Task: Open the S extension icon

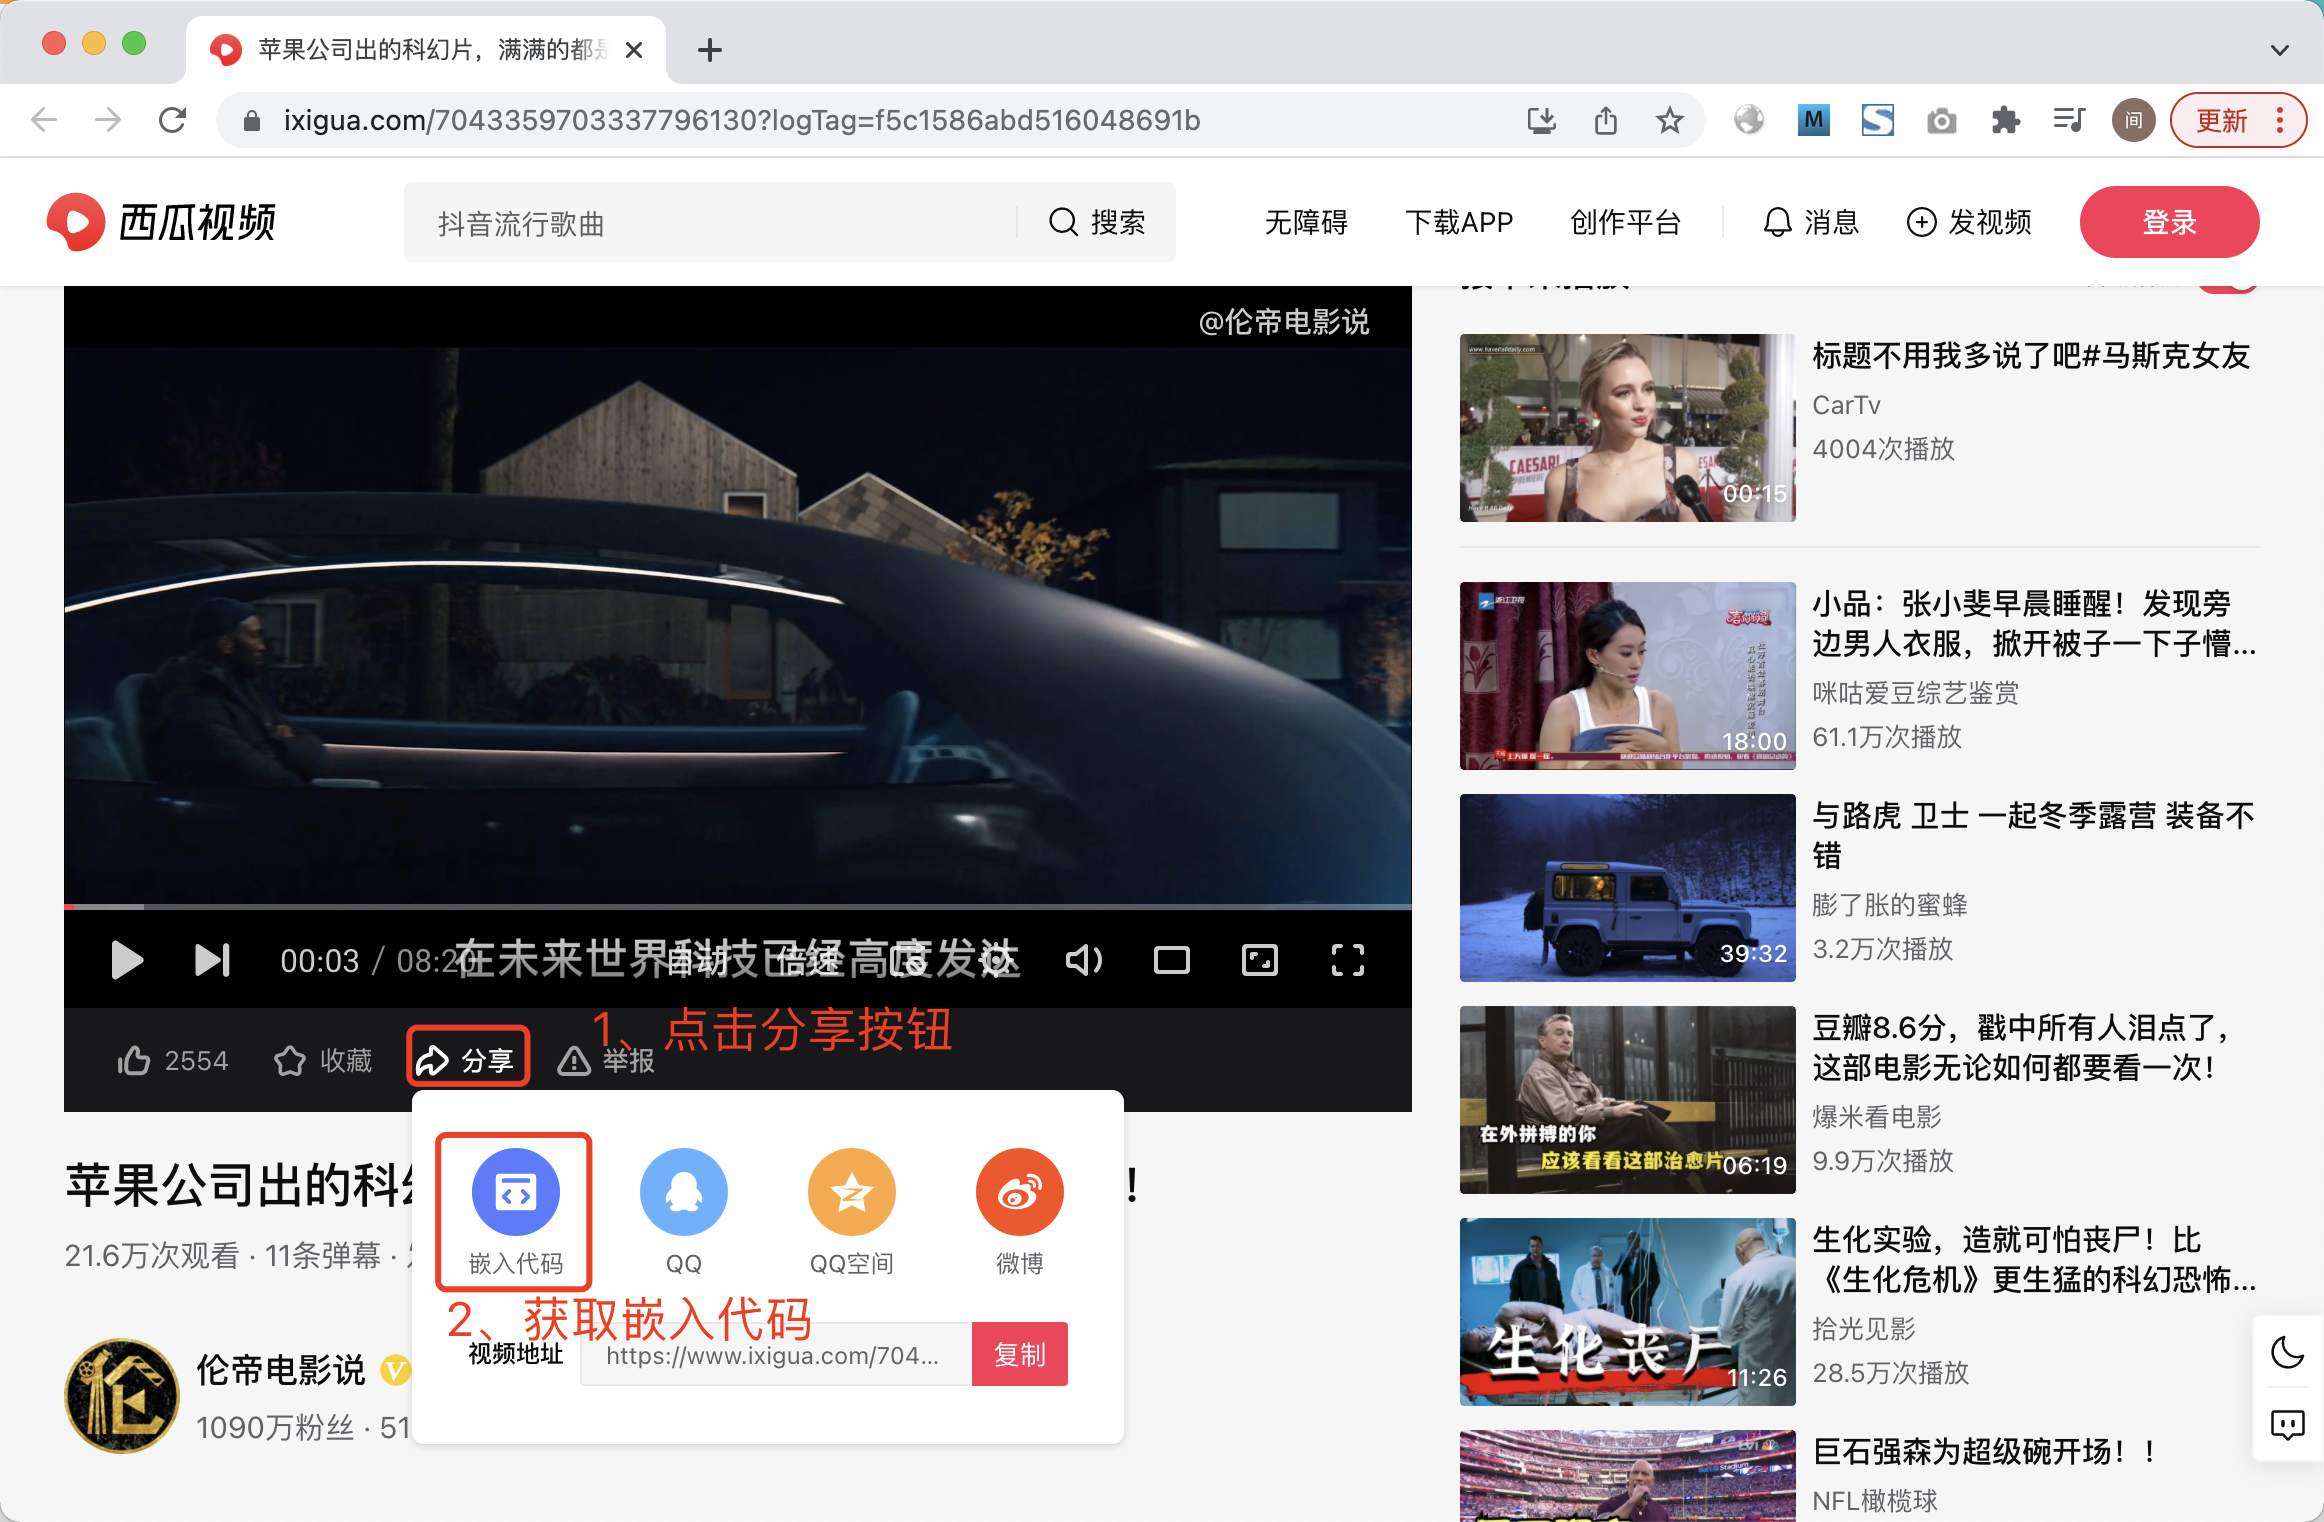Action: (x=1877, y=120)
